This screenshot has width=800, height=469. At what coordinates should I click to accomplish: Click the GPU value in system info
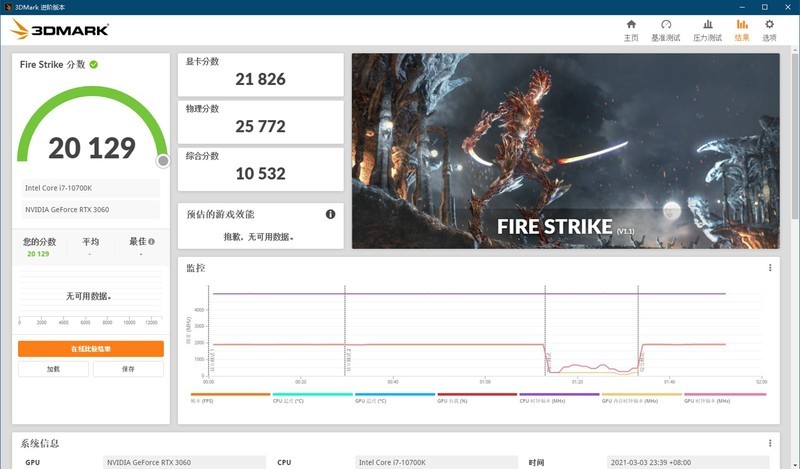[x=184, y=462]
